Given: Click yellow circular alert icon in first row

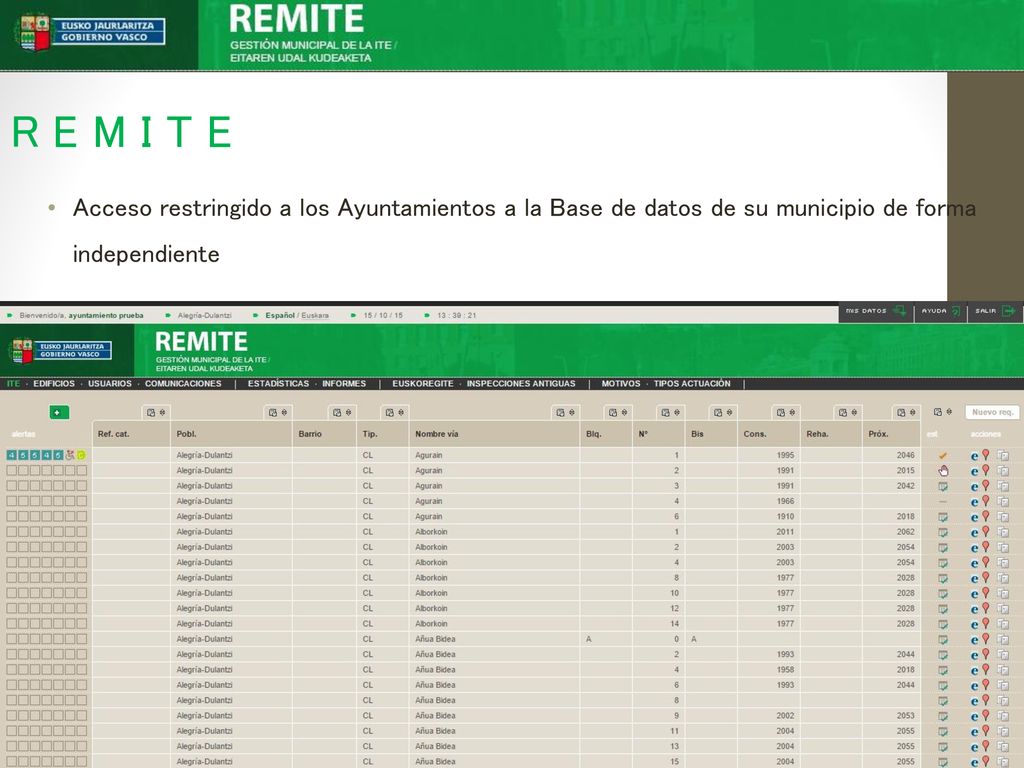Looking at the screenshot, I should coord(82,455).
